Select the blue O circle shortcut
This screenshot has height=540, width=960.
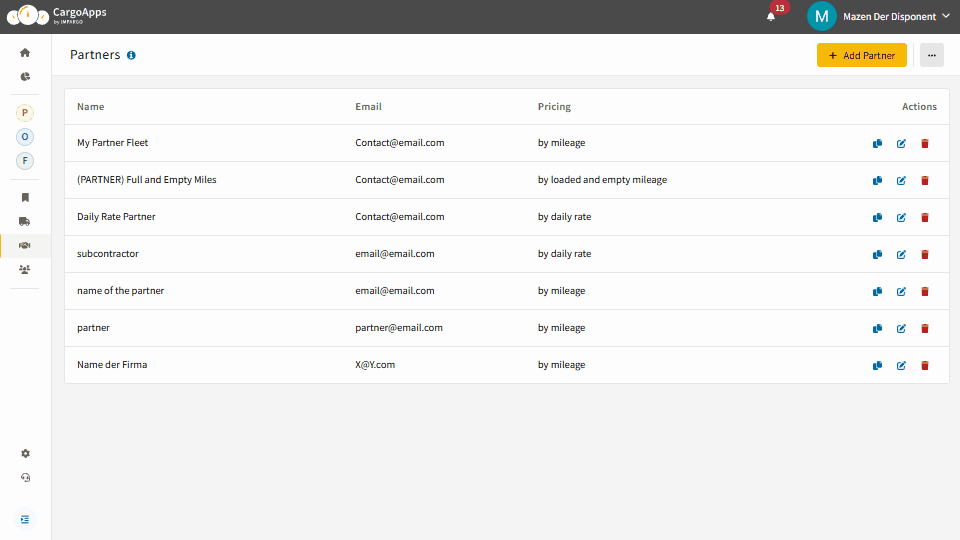(x=25, y=137)
